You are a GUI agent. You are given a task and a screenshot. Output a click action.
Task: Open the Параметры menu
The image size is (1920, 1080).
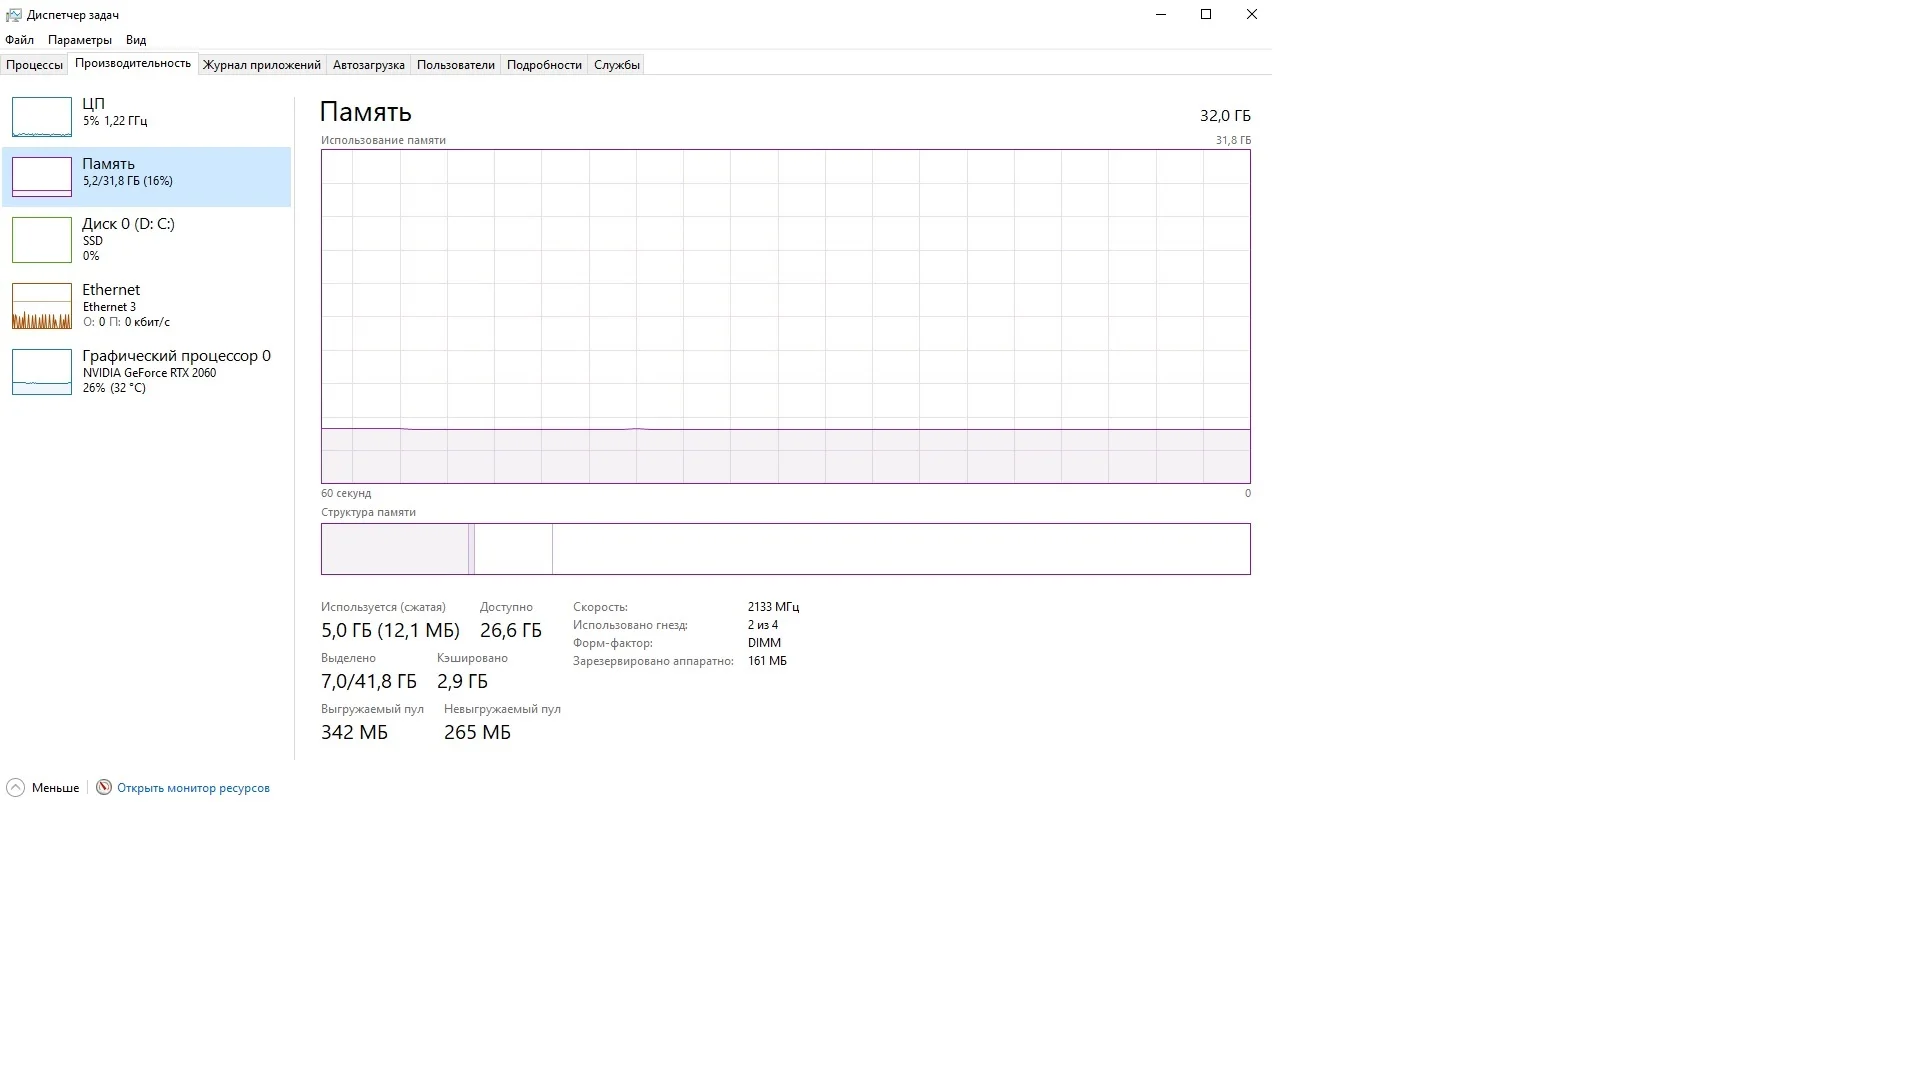79,40
